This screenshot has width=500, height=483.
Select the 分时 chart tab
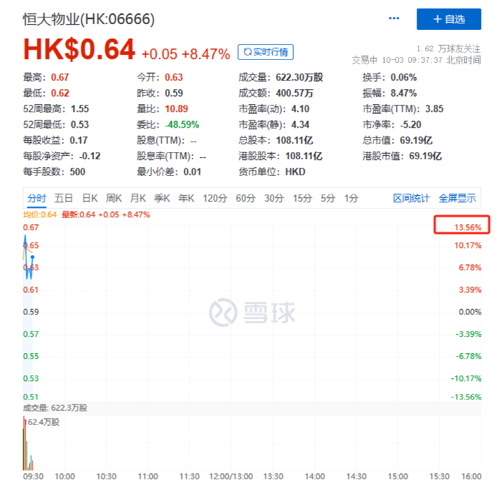[x=37, y=198]
